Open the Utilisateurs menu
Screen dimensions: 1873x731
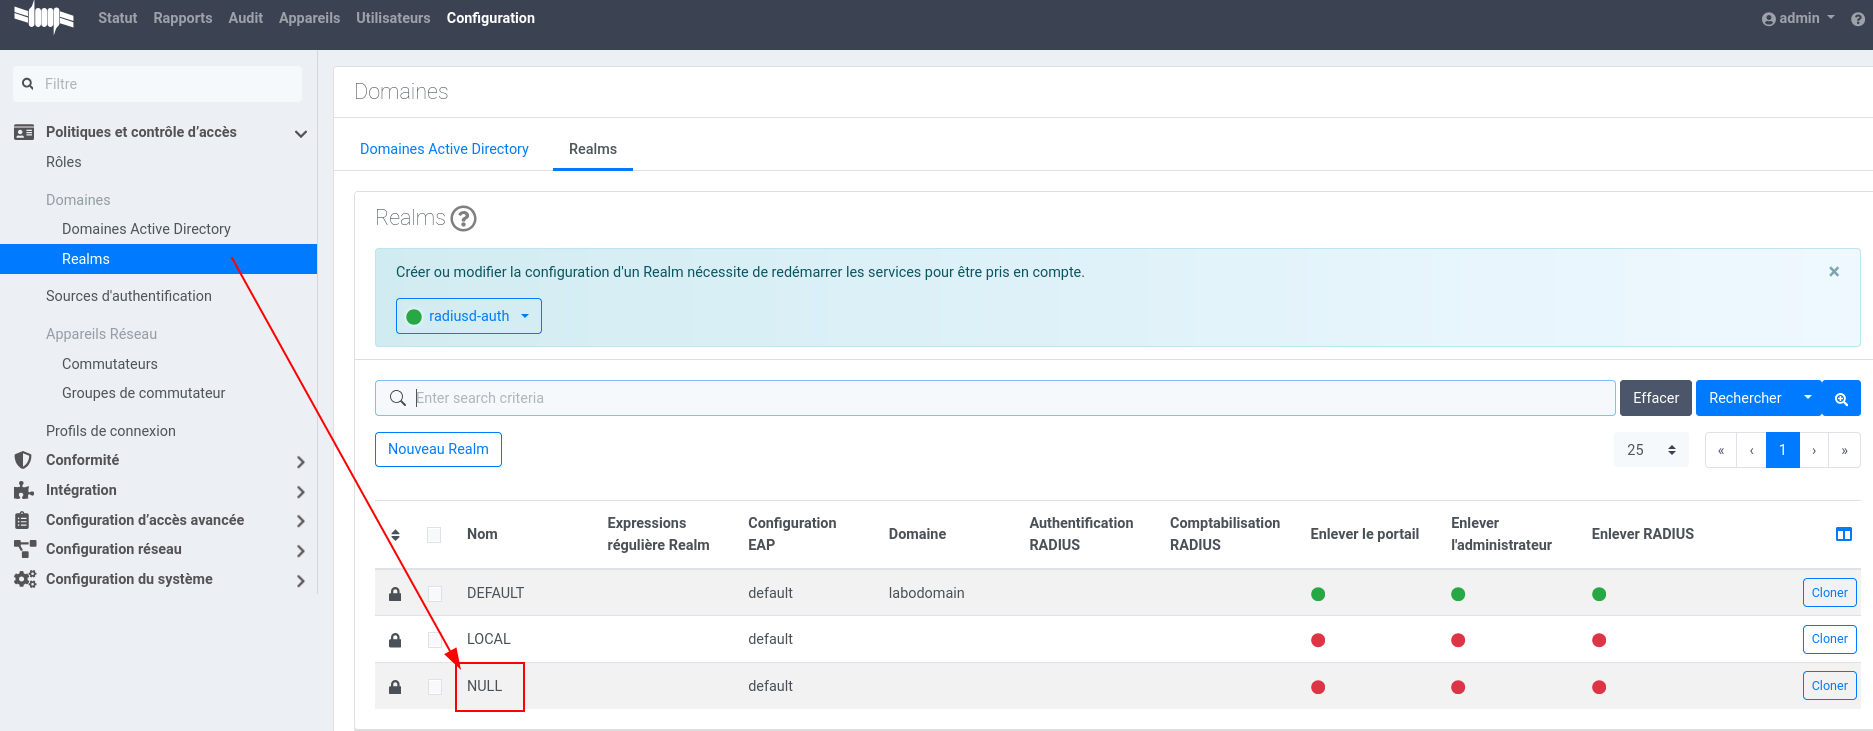pyautogui.click(x=393, y=18)
